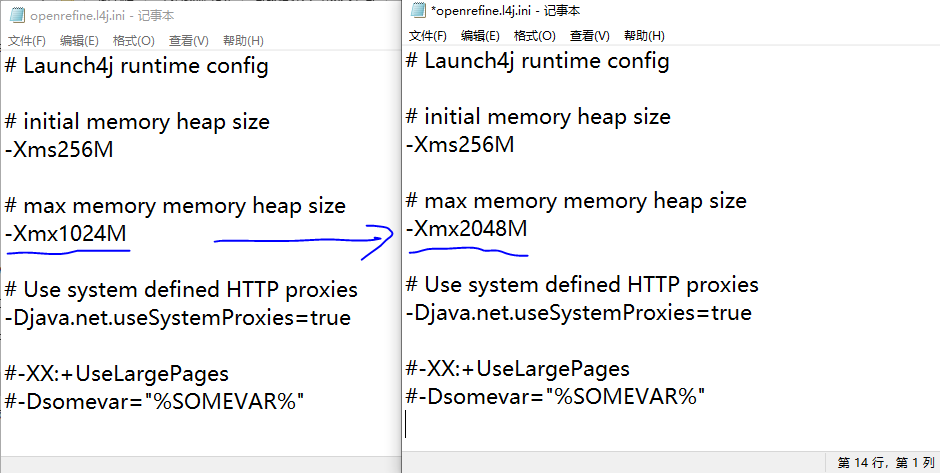940x473 pixels.
Task: Click the Notepad icon in the left window title bar
Action: coord(18,16)
